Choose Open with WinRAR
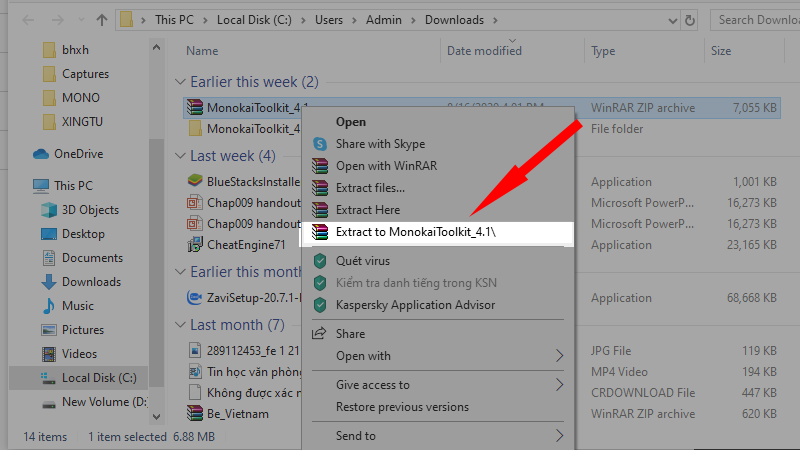Image resolution: width=800 pixels, height=450 pixels. click(386, 166)
